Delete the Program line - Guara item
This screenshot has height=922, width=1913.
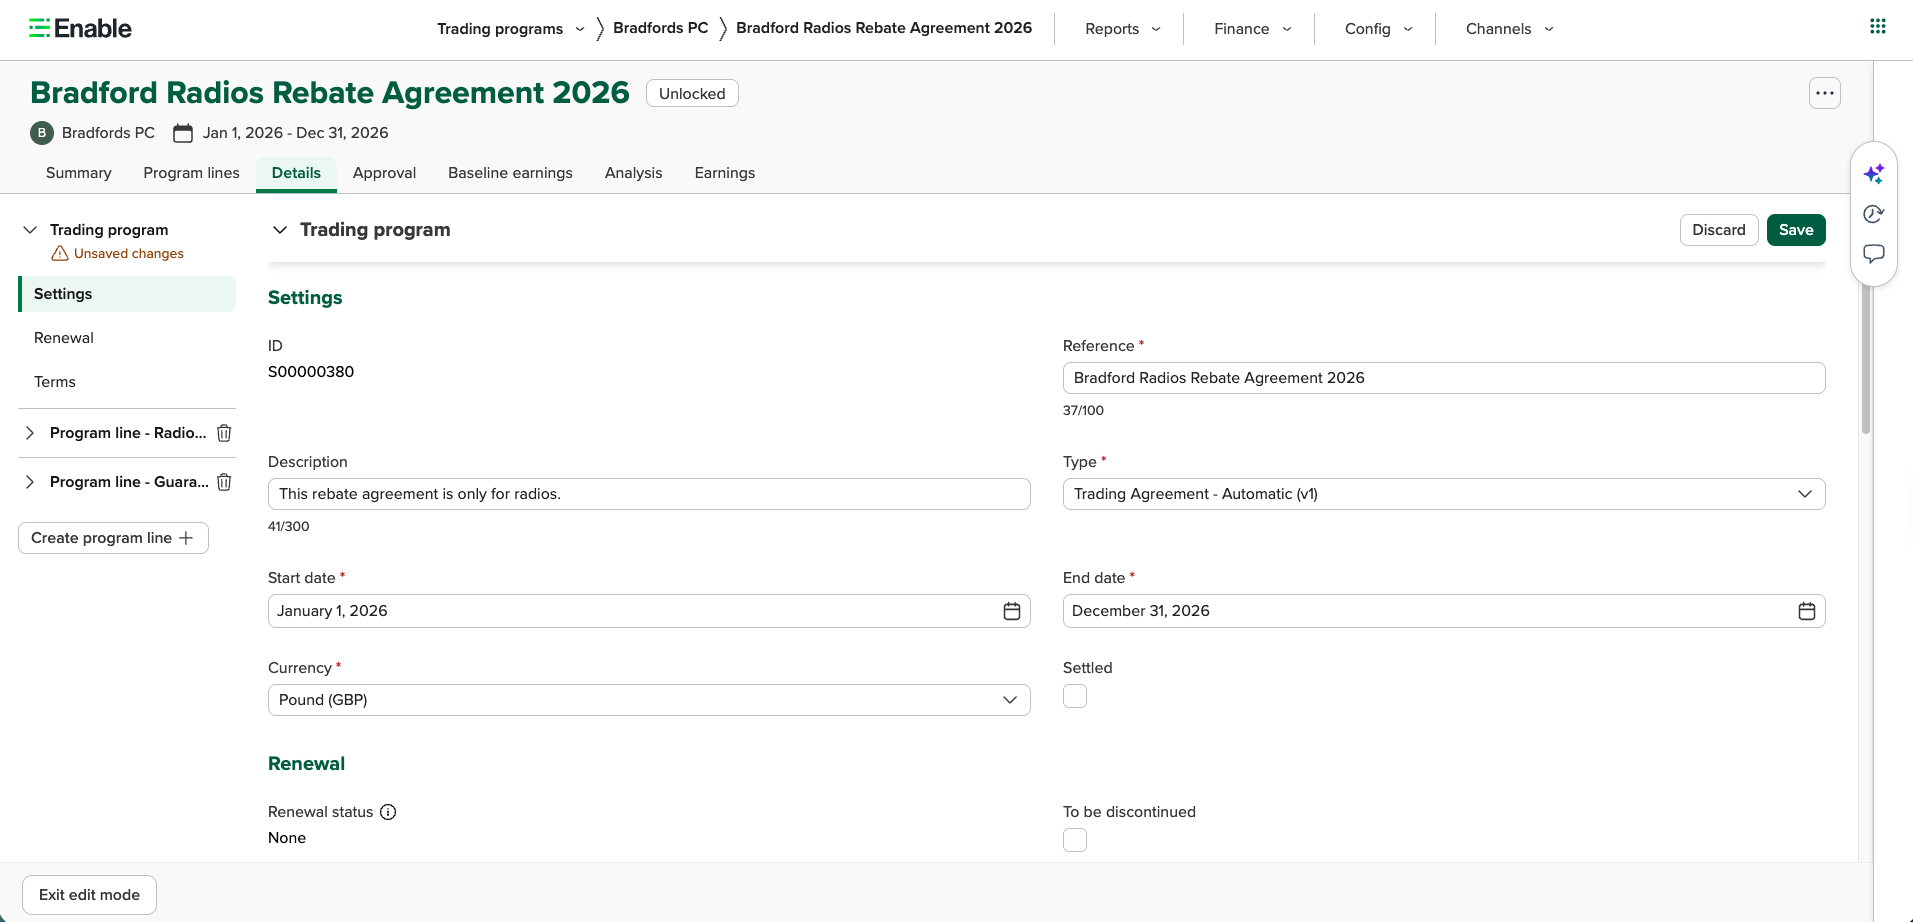[225, 482]
